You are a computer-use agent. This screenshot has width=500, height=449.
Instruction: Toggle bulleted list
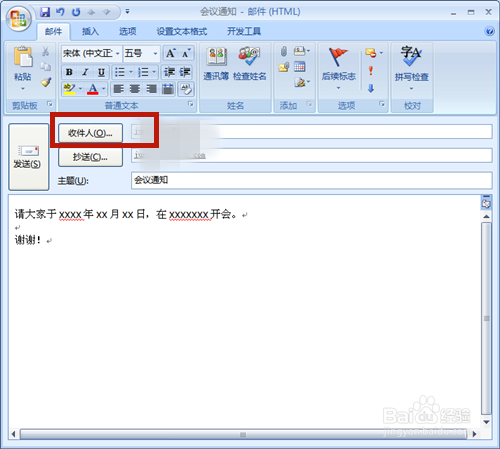(x=120, y=72)
